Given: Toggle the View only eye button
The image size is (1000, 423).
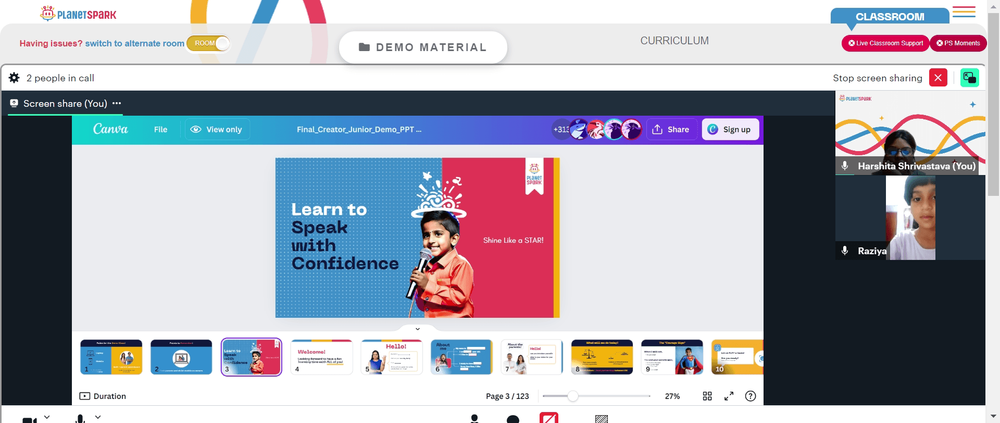Looking at the screenshot, I should point(217,130).
